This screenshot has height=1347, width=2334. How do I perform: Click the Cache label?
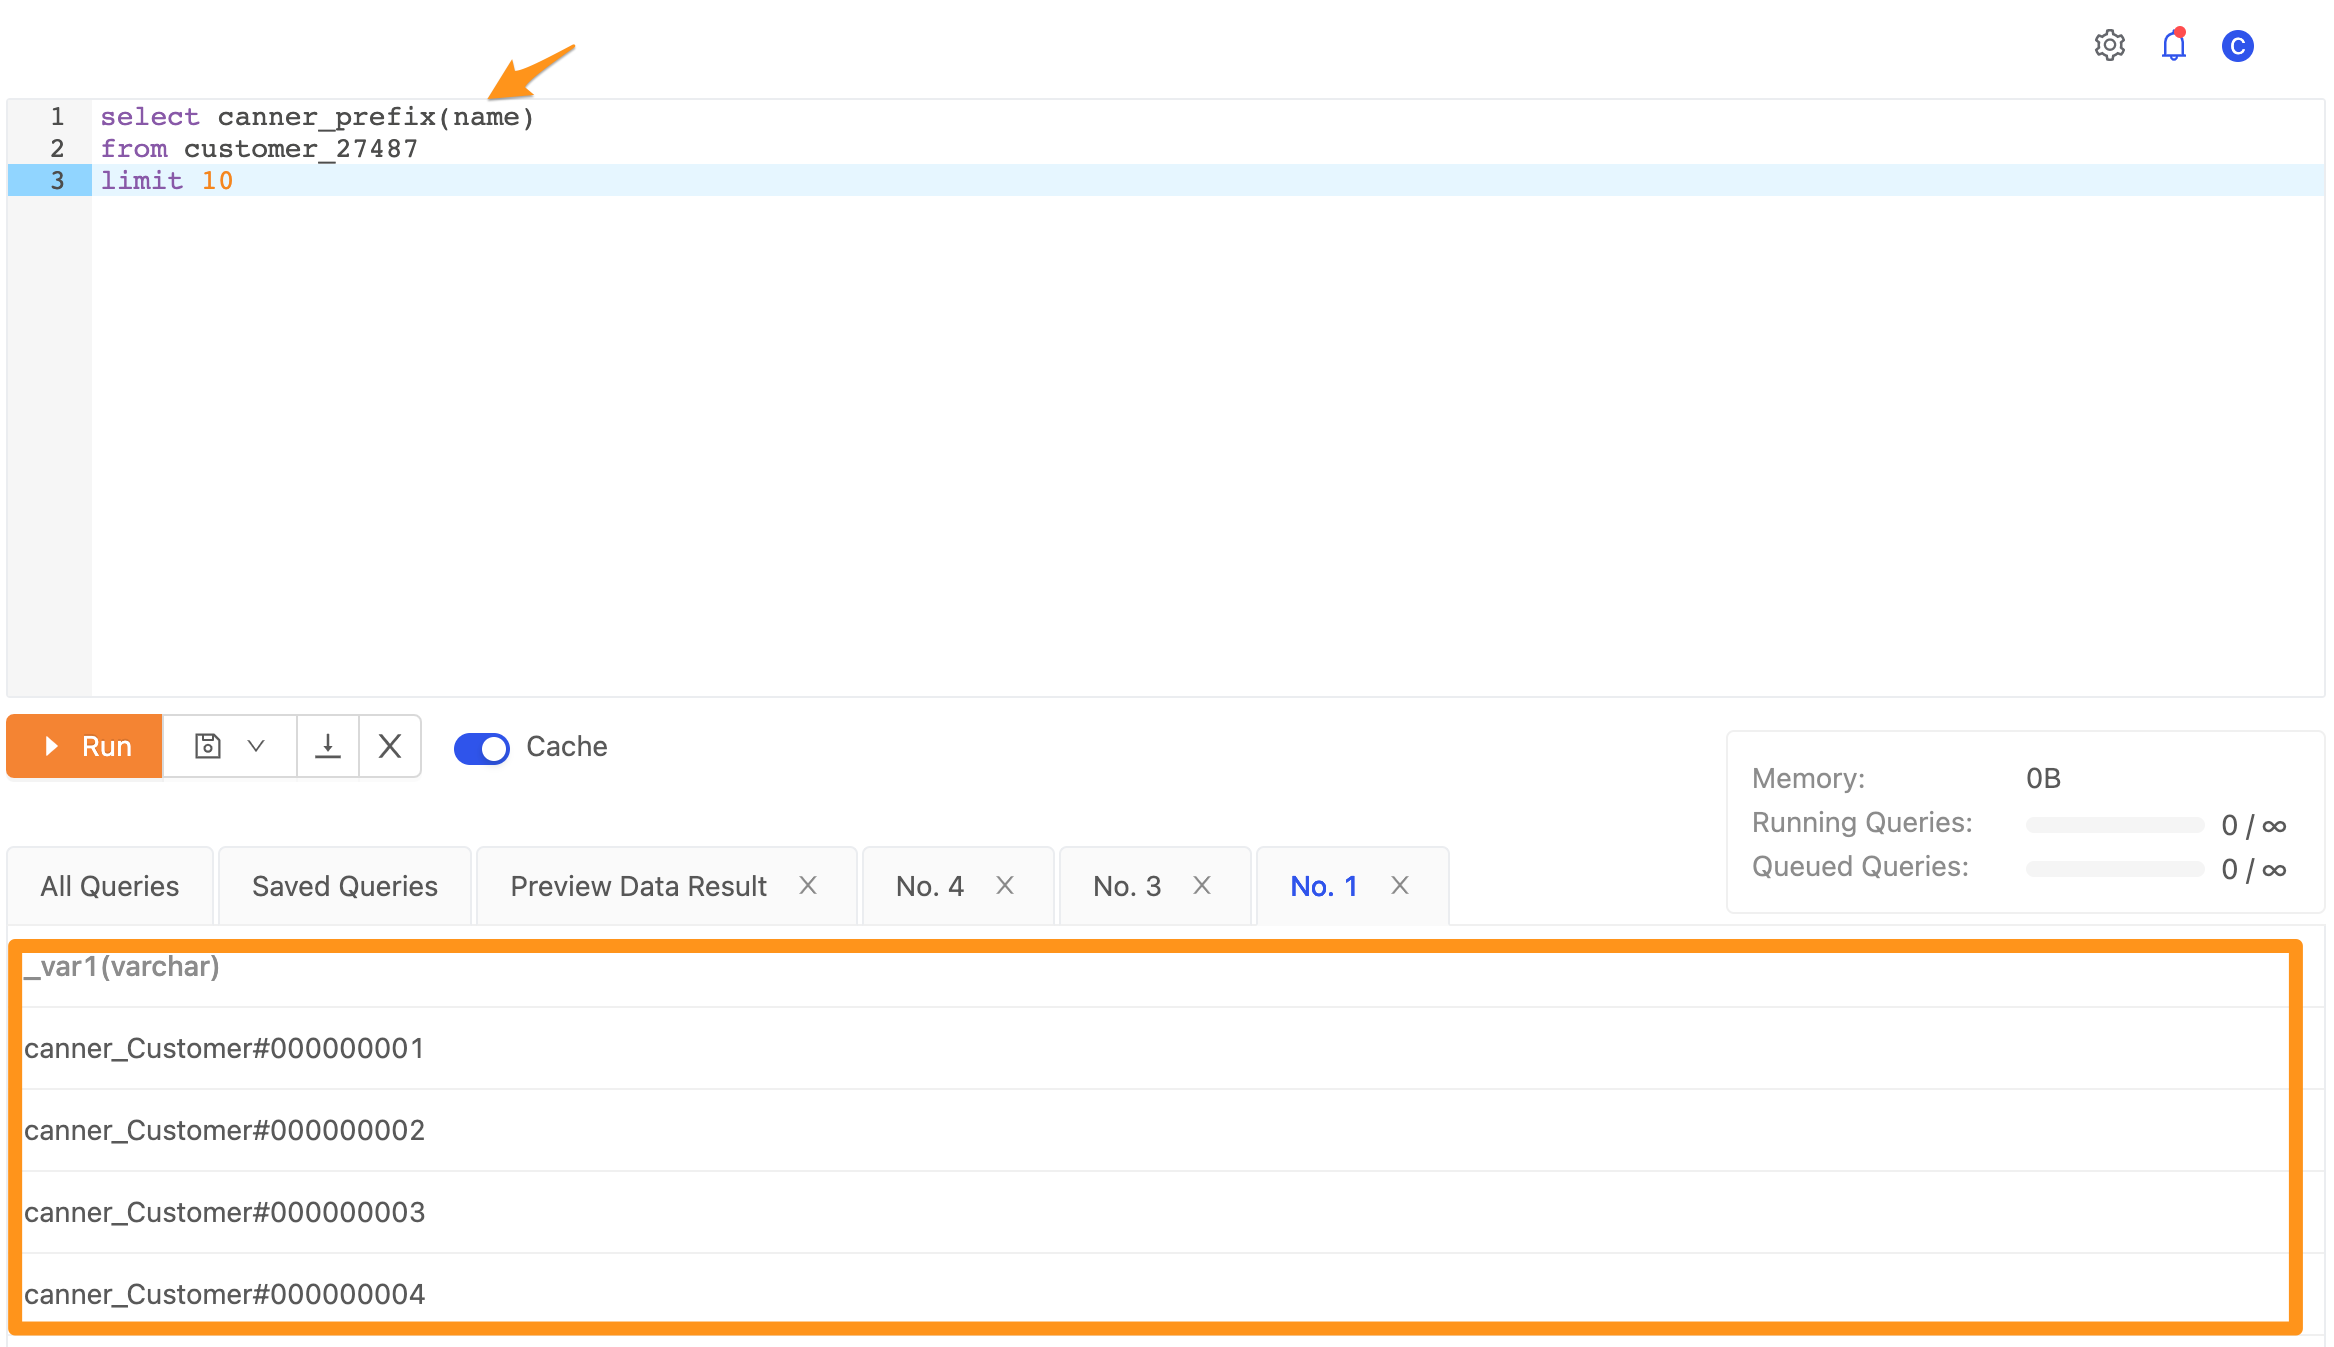pos(567,746)
